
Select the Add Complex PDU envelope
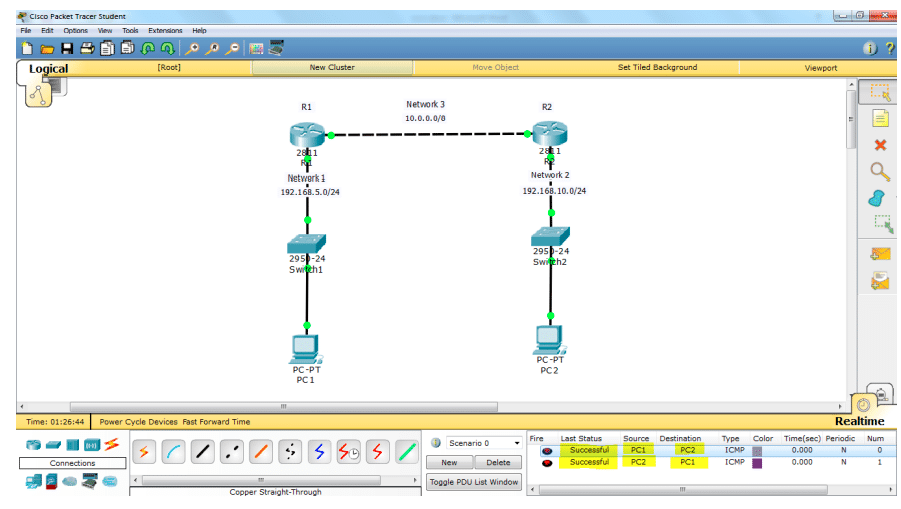coord(880,281)
